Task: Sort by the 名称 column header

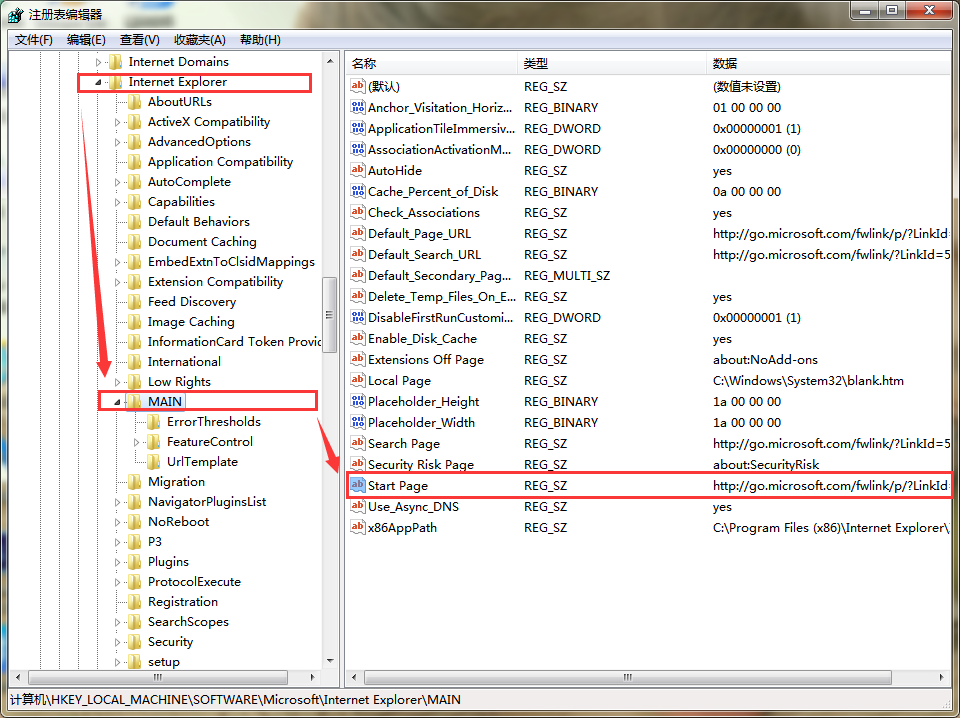Action: coord(430,63)
